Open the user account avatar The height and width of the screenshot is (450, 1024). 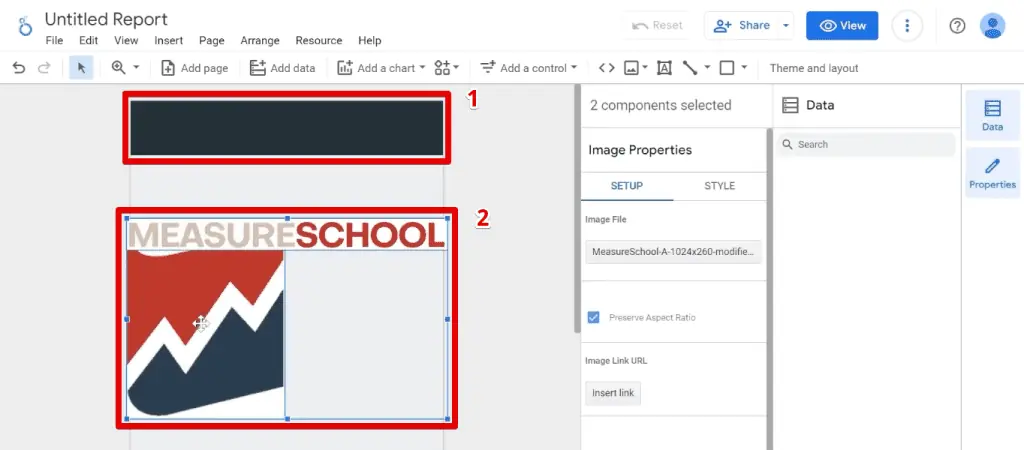992,25
